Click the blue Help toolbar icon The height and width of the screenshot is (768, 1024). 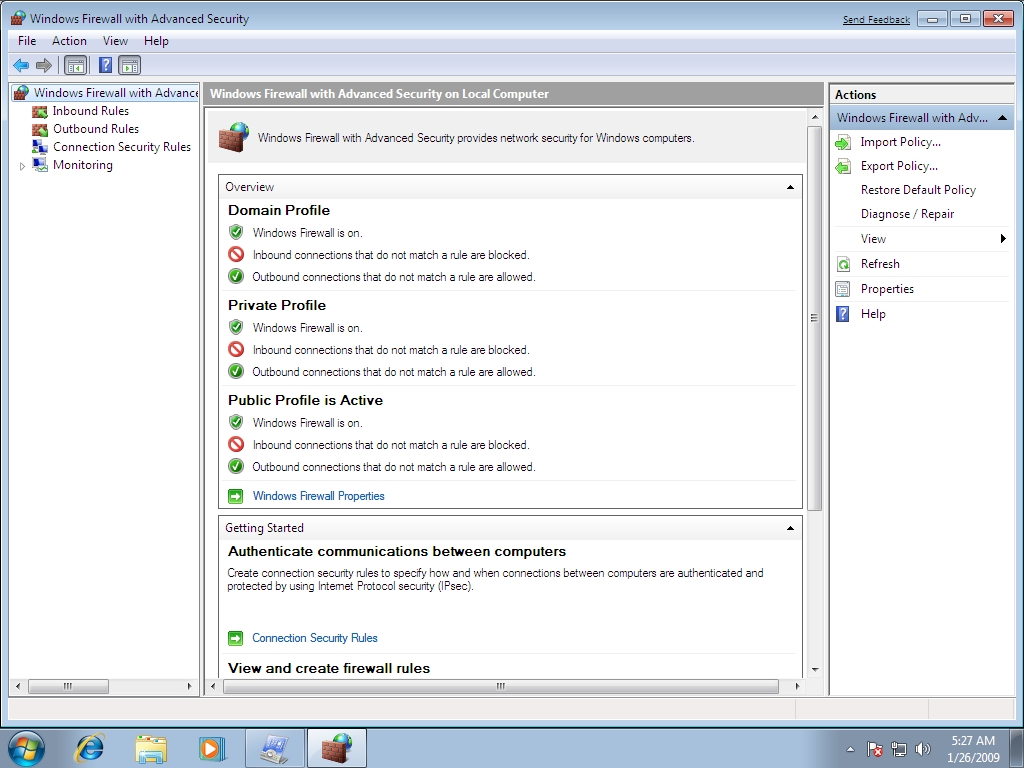click(105, 66)
